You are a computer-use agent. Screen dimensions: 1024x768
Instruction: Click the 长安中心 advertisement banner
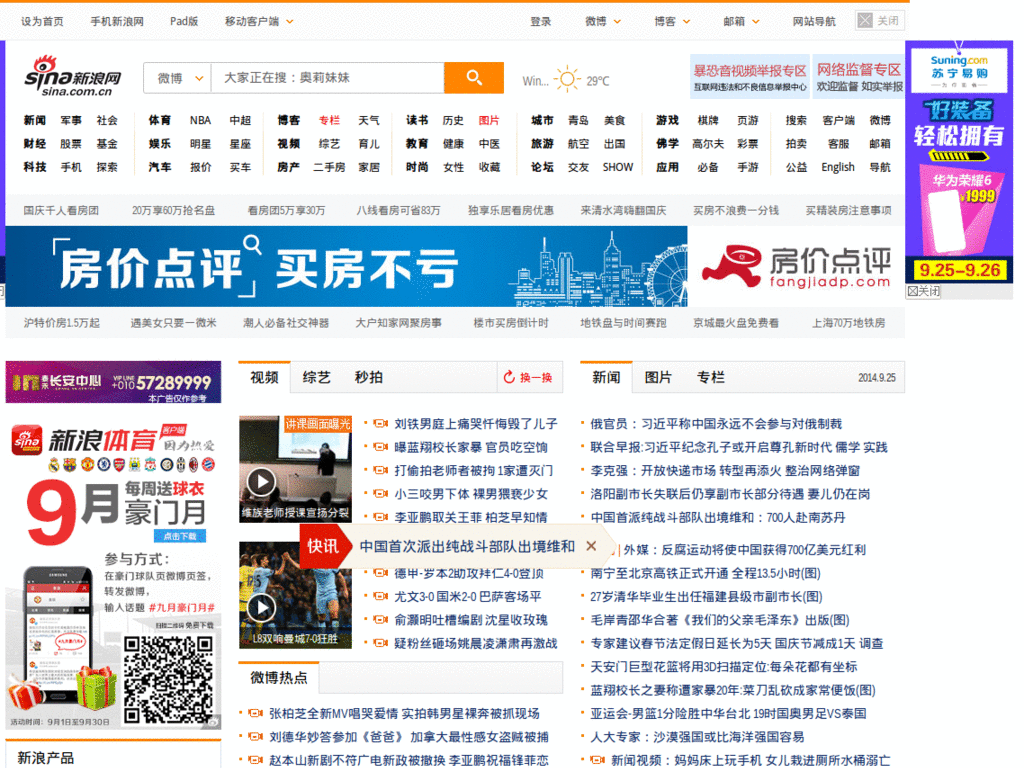tap(113, 382)
